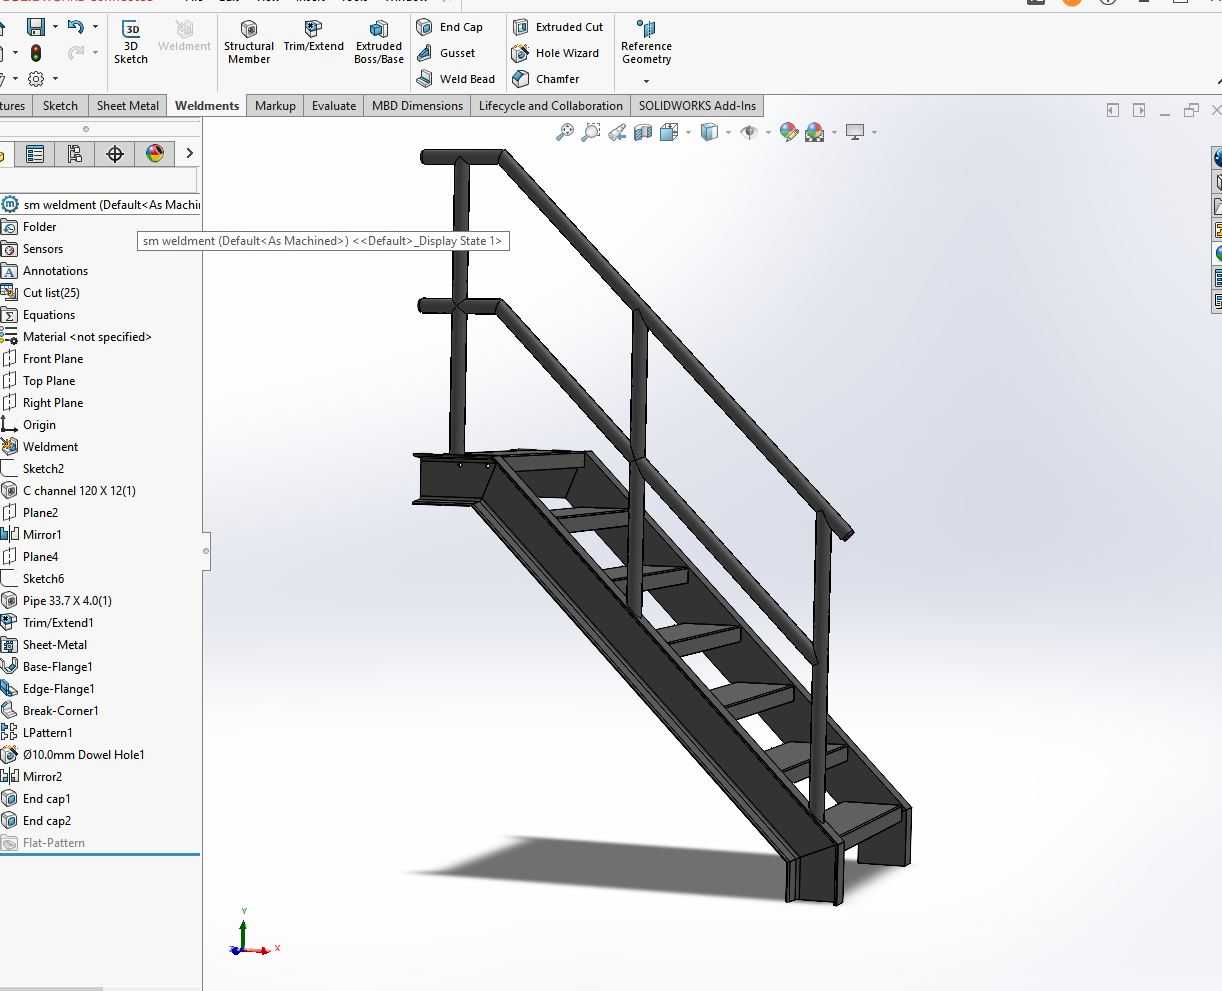Open the Evaluate tab
Image resolution: width=1222 pixels, height=991 pixels.
(334, 106)
